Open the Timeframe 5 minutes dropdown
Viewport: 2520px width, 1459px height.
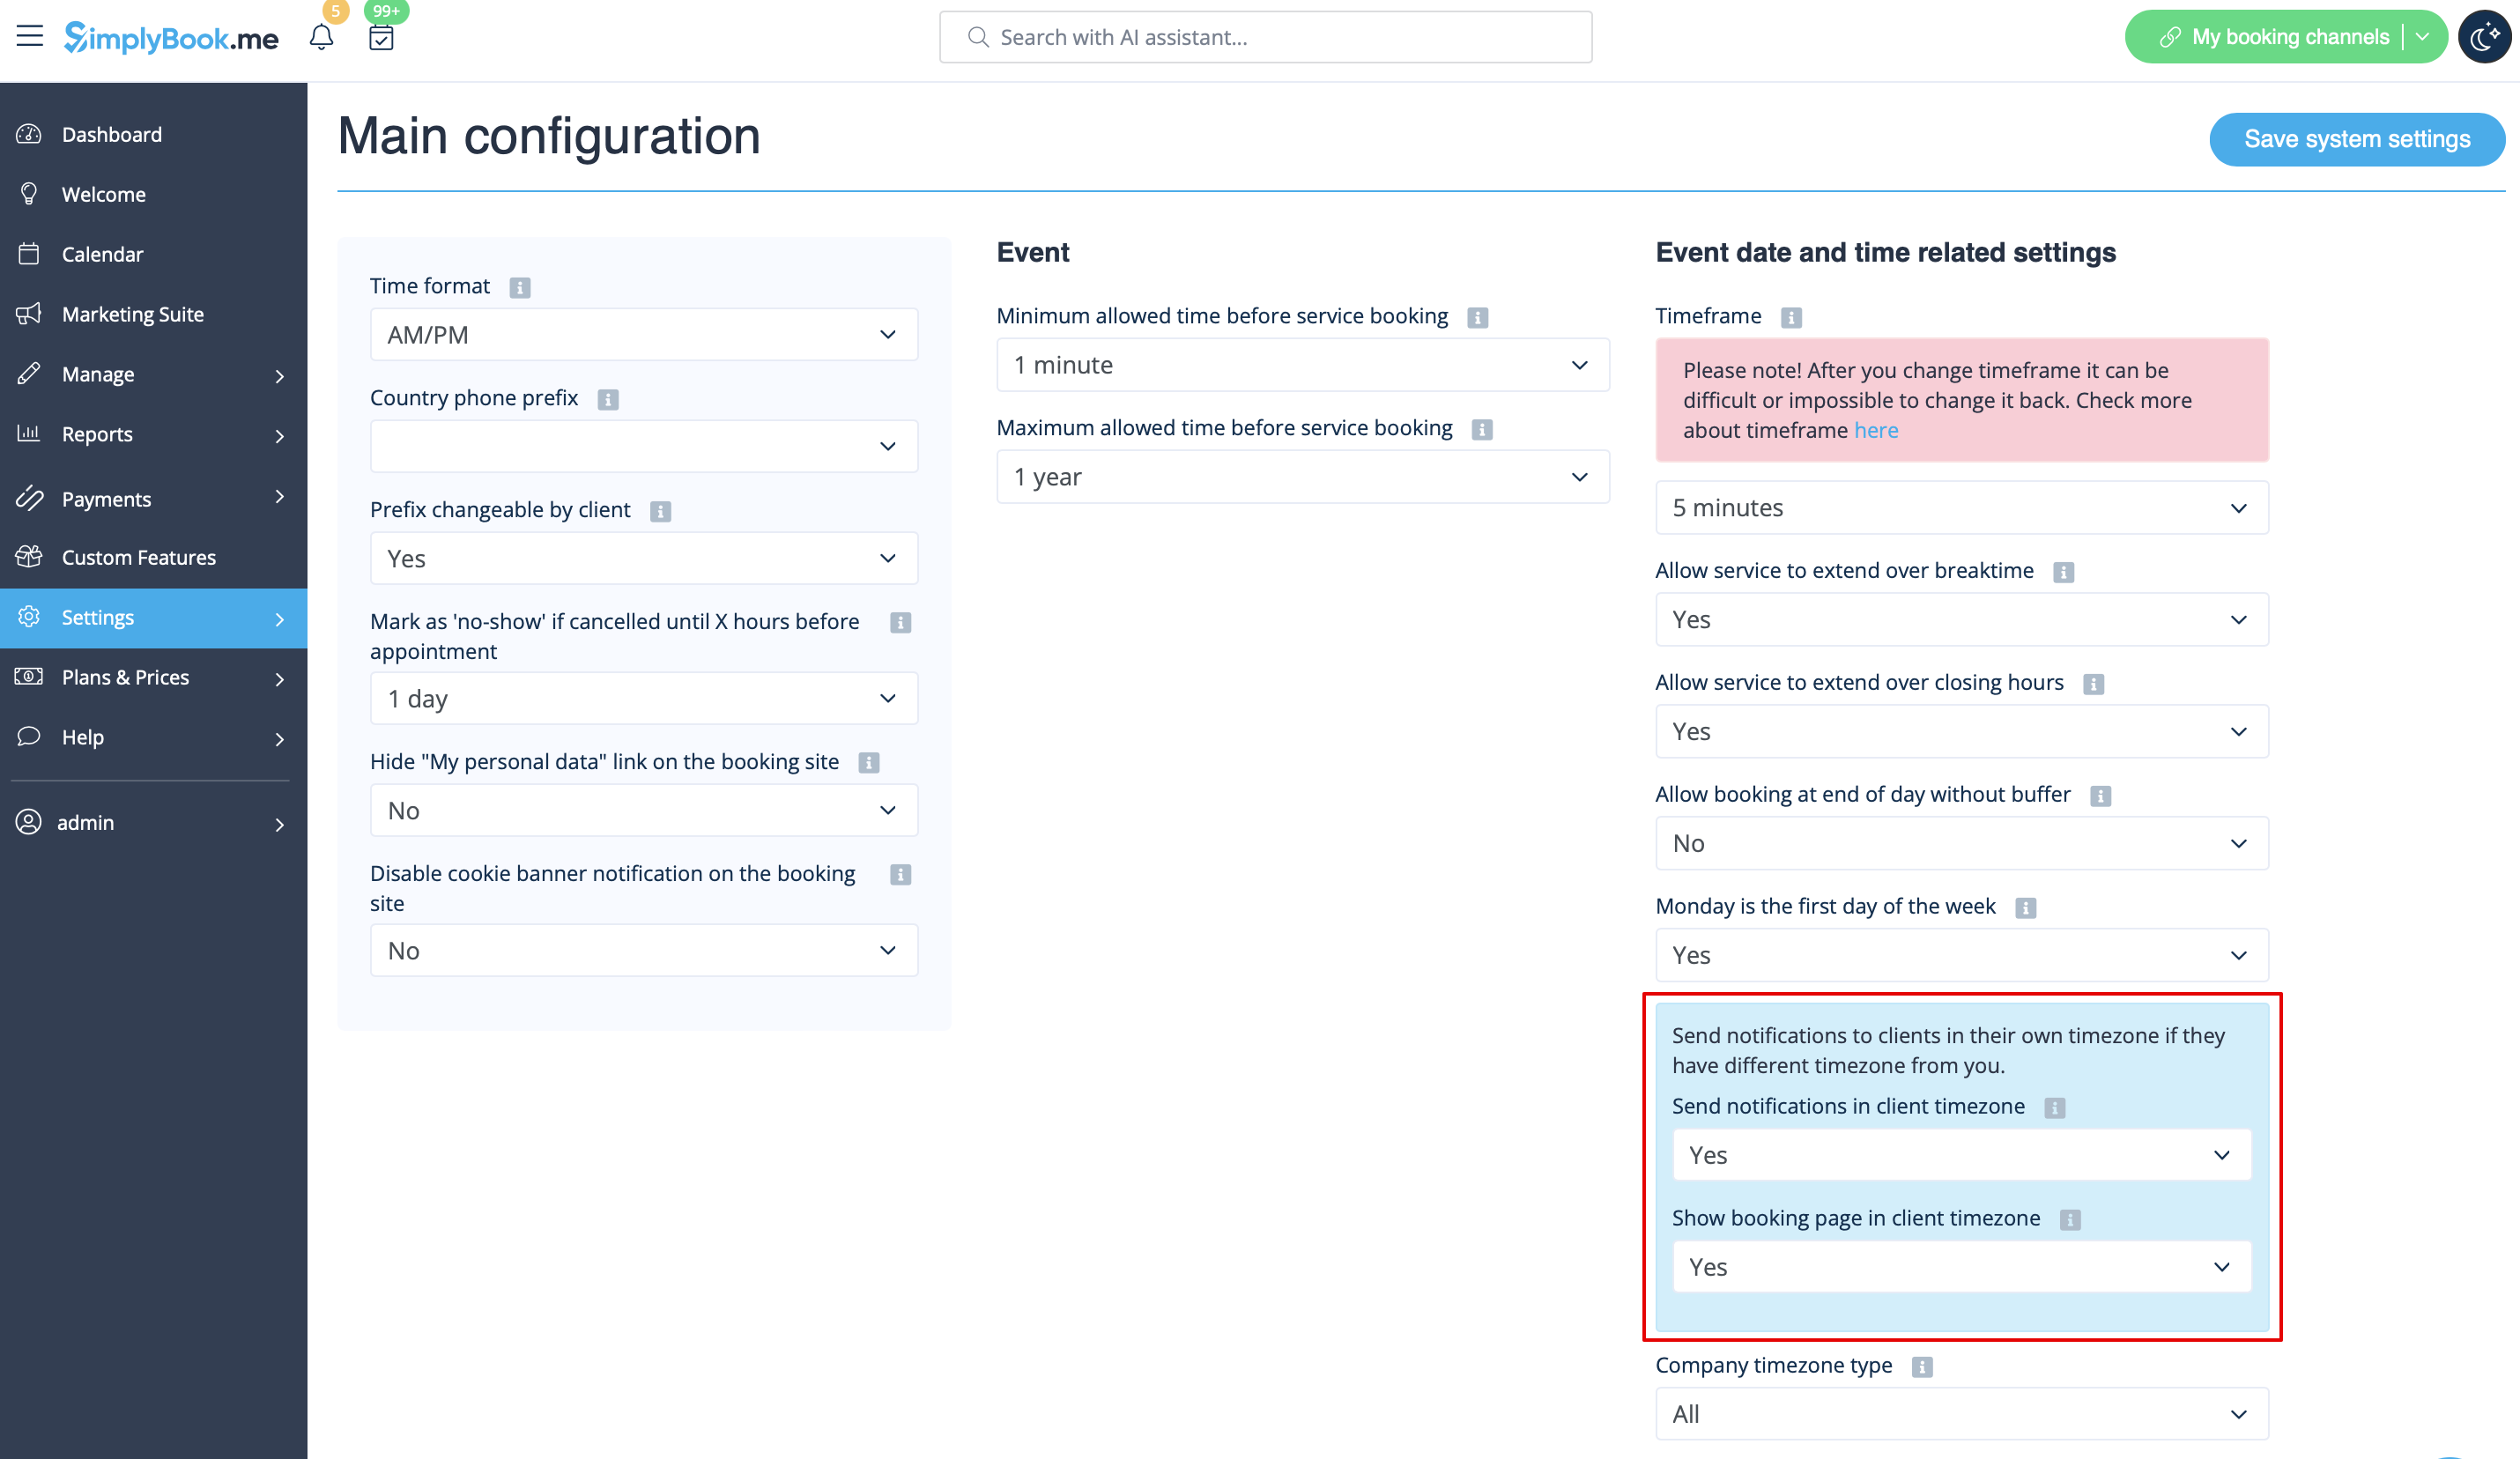[1962, 507]
